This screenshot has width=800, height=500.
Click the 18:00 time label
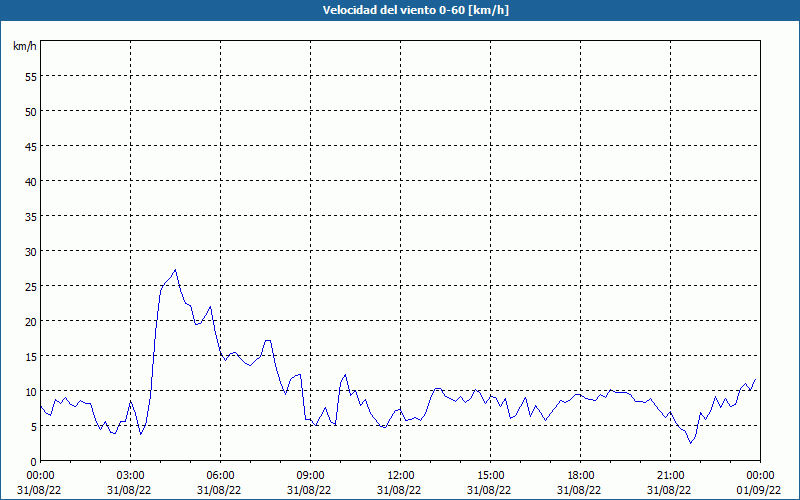click(580, 476)
